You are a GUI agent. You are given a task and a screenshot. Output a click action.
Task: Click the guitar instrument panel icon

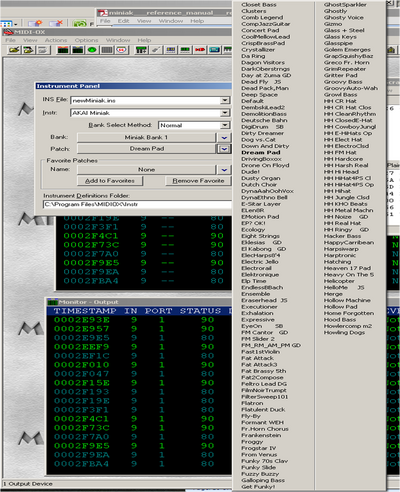click(156, 50)
